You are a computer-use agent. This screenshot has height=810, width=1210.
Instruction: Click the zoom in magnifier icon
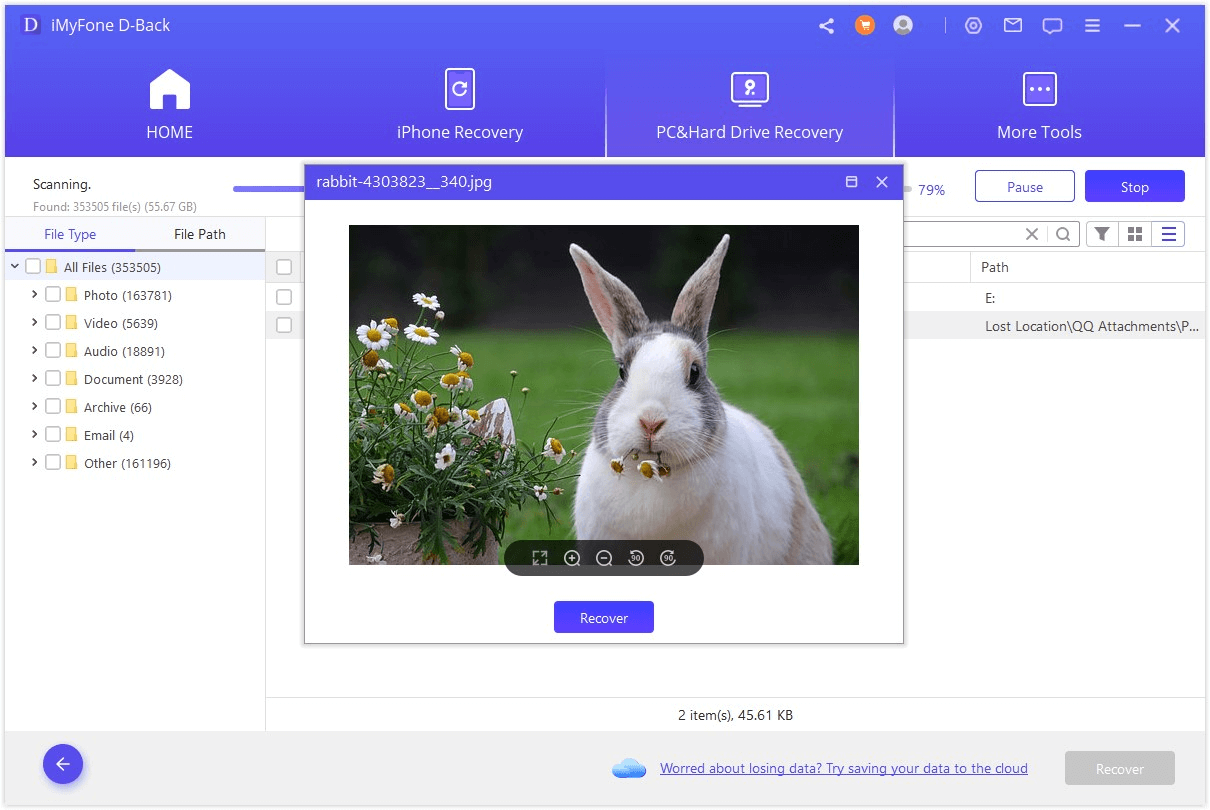pyautogui.click(x=572, y=559)
